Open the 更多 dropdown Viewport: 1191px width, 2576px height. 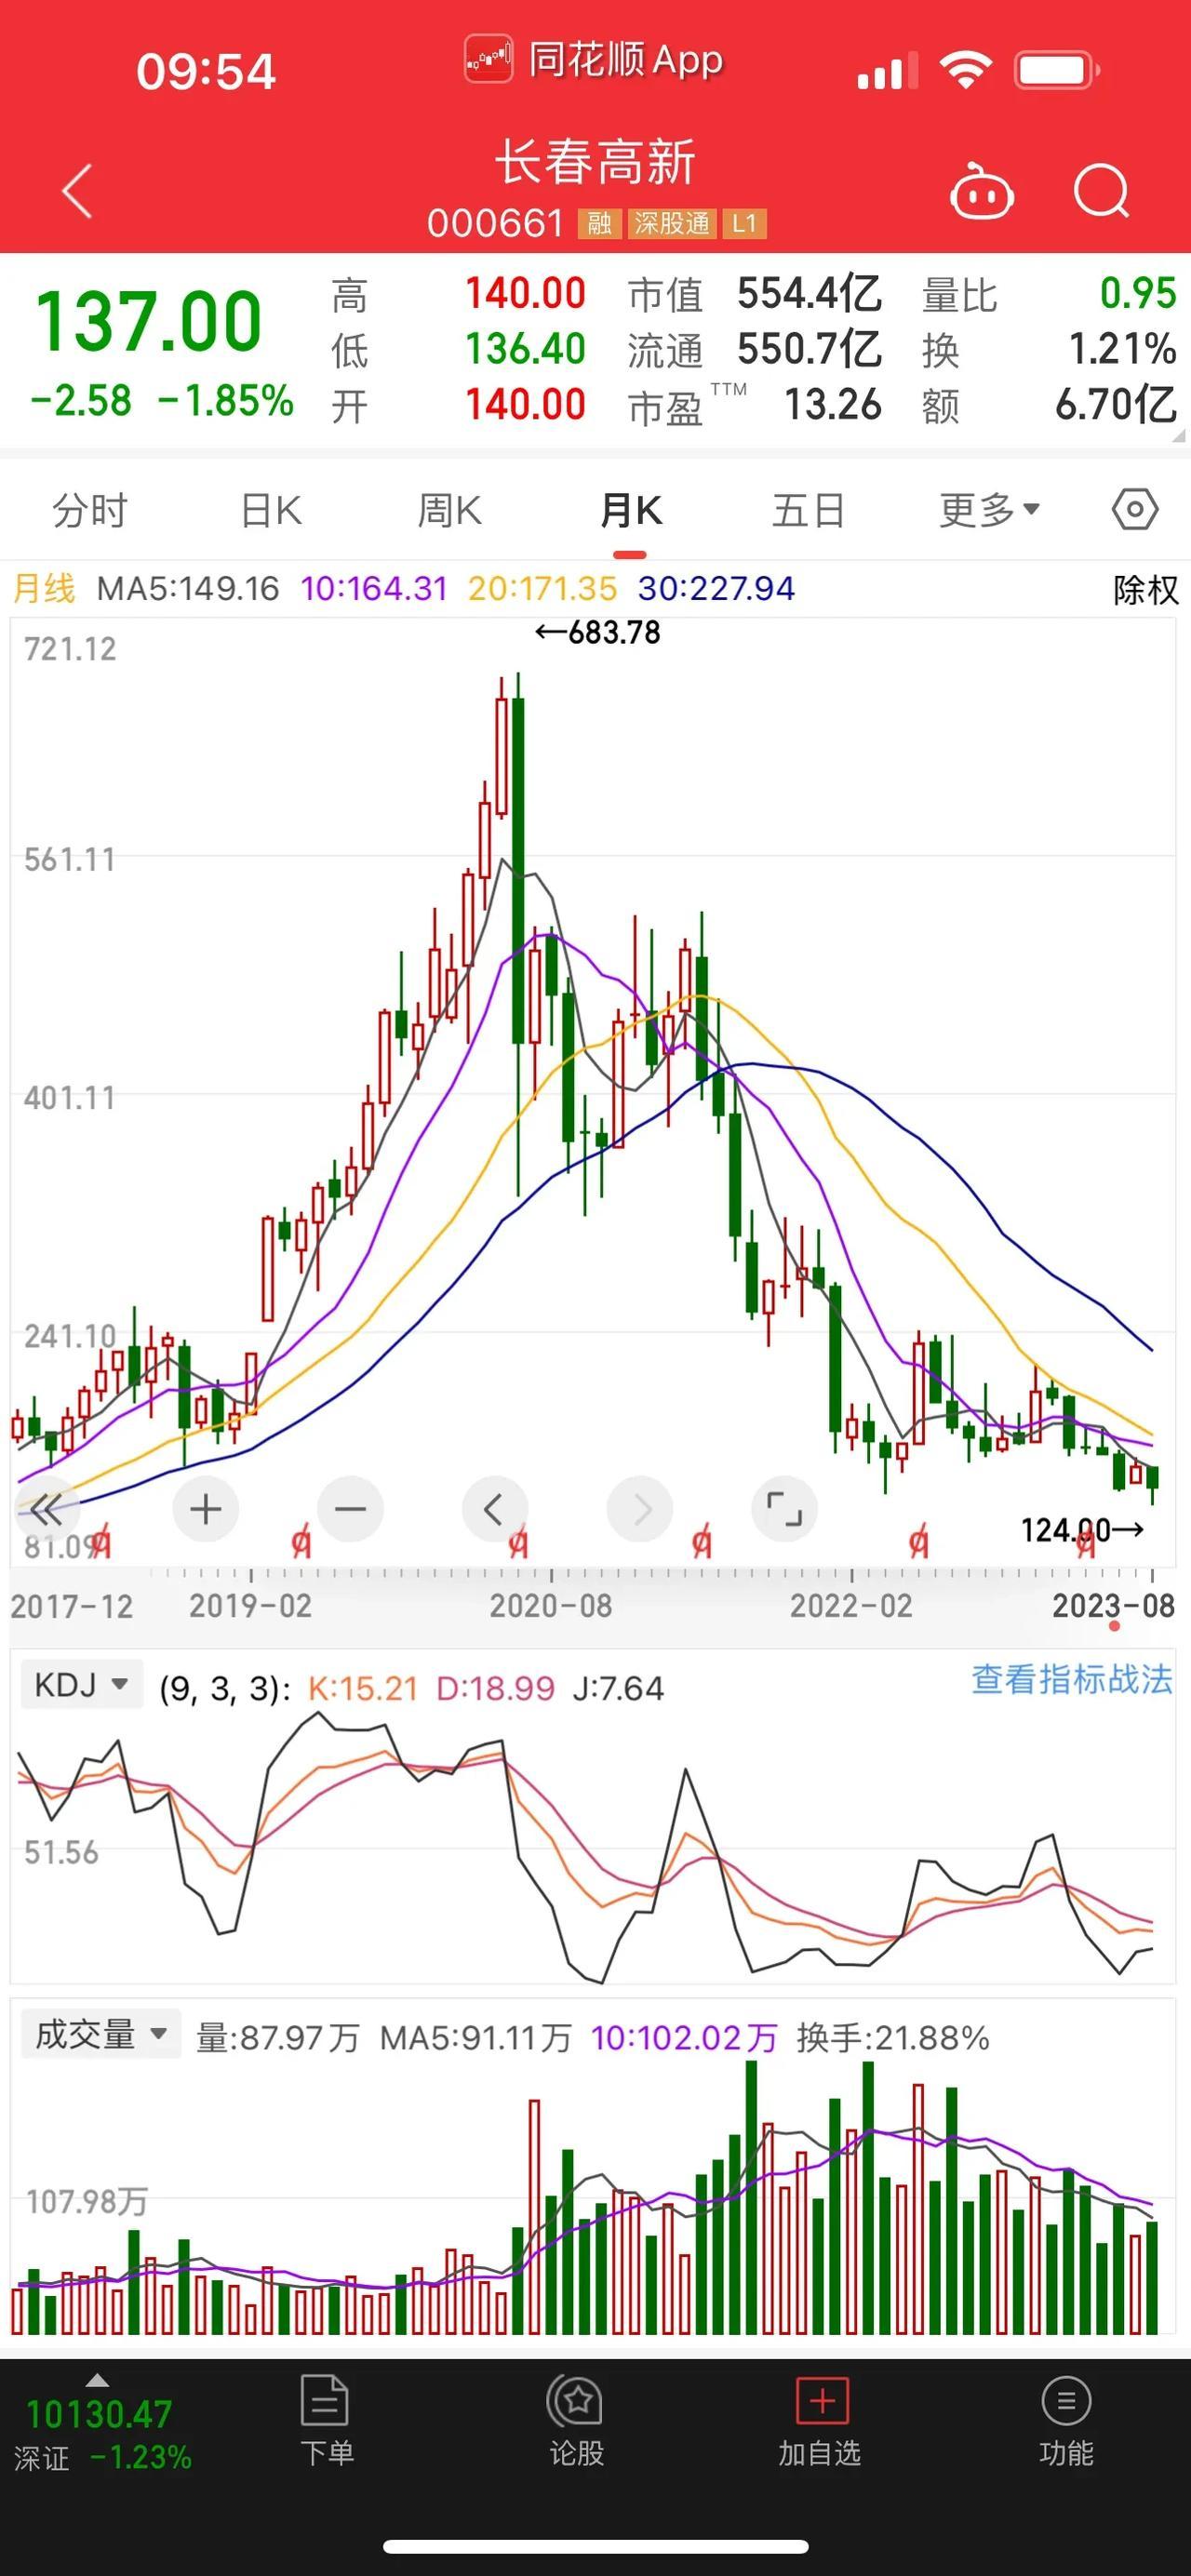990,510
